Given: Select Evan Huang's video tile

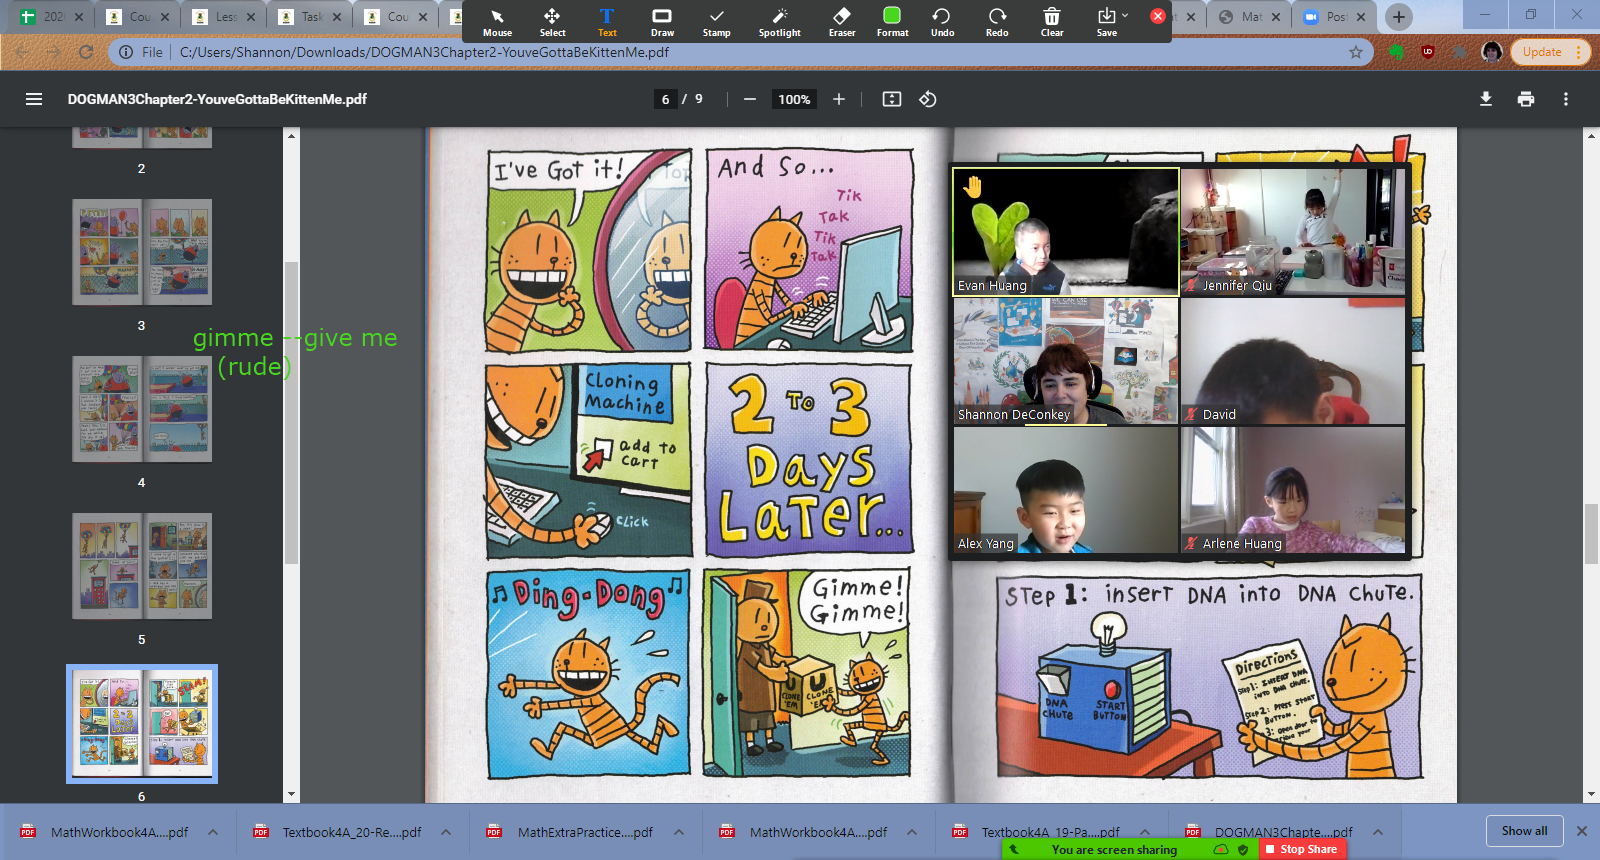Looking at the screenshot, I should (1066, 232).
